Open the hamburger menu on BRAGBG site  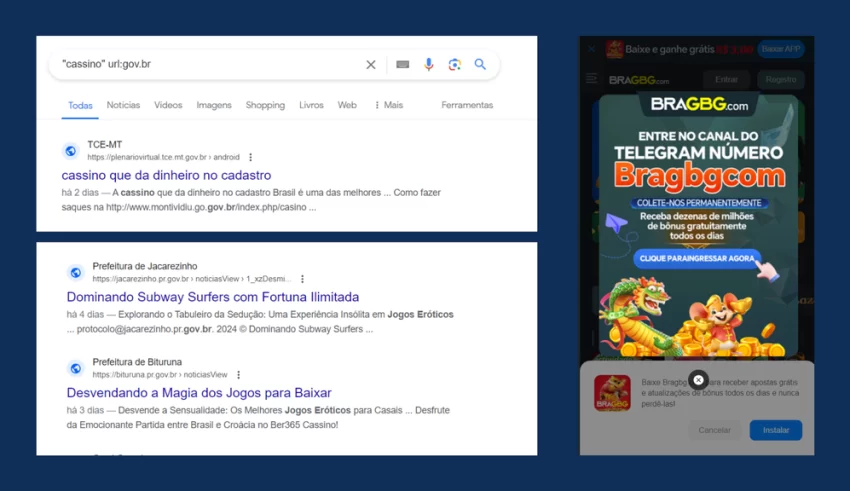pyautogui.click(x=591, y=79)
